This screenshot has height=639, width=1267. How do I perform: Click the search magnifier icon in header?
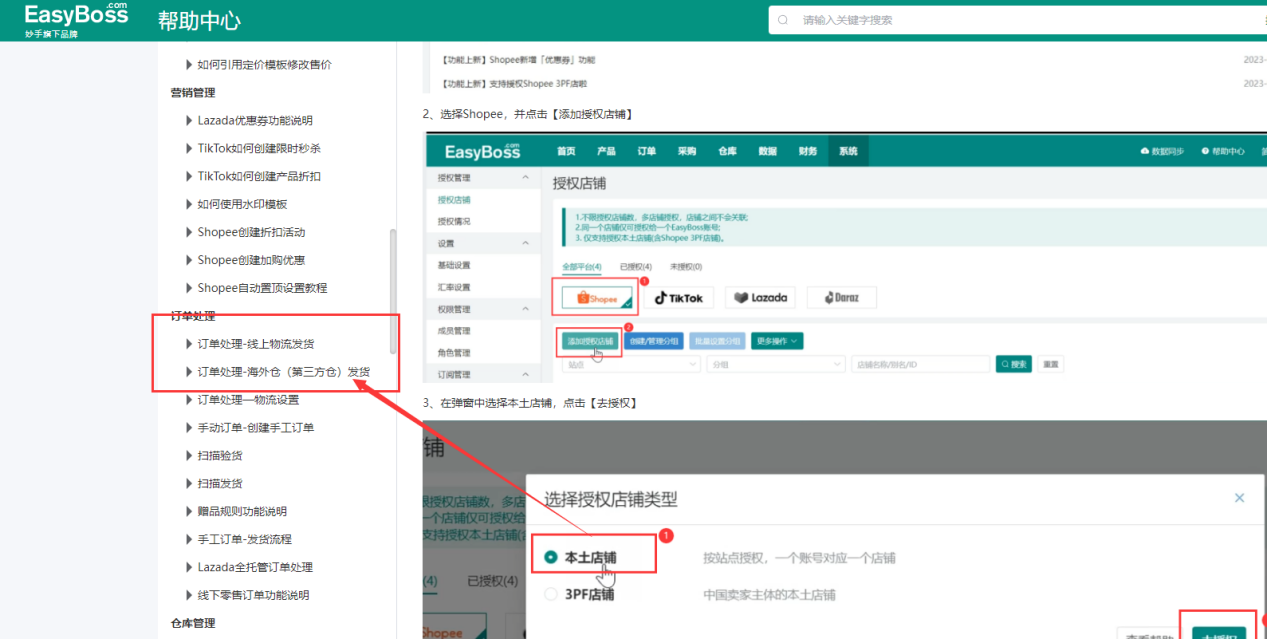(782, 20)
